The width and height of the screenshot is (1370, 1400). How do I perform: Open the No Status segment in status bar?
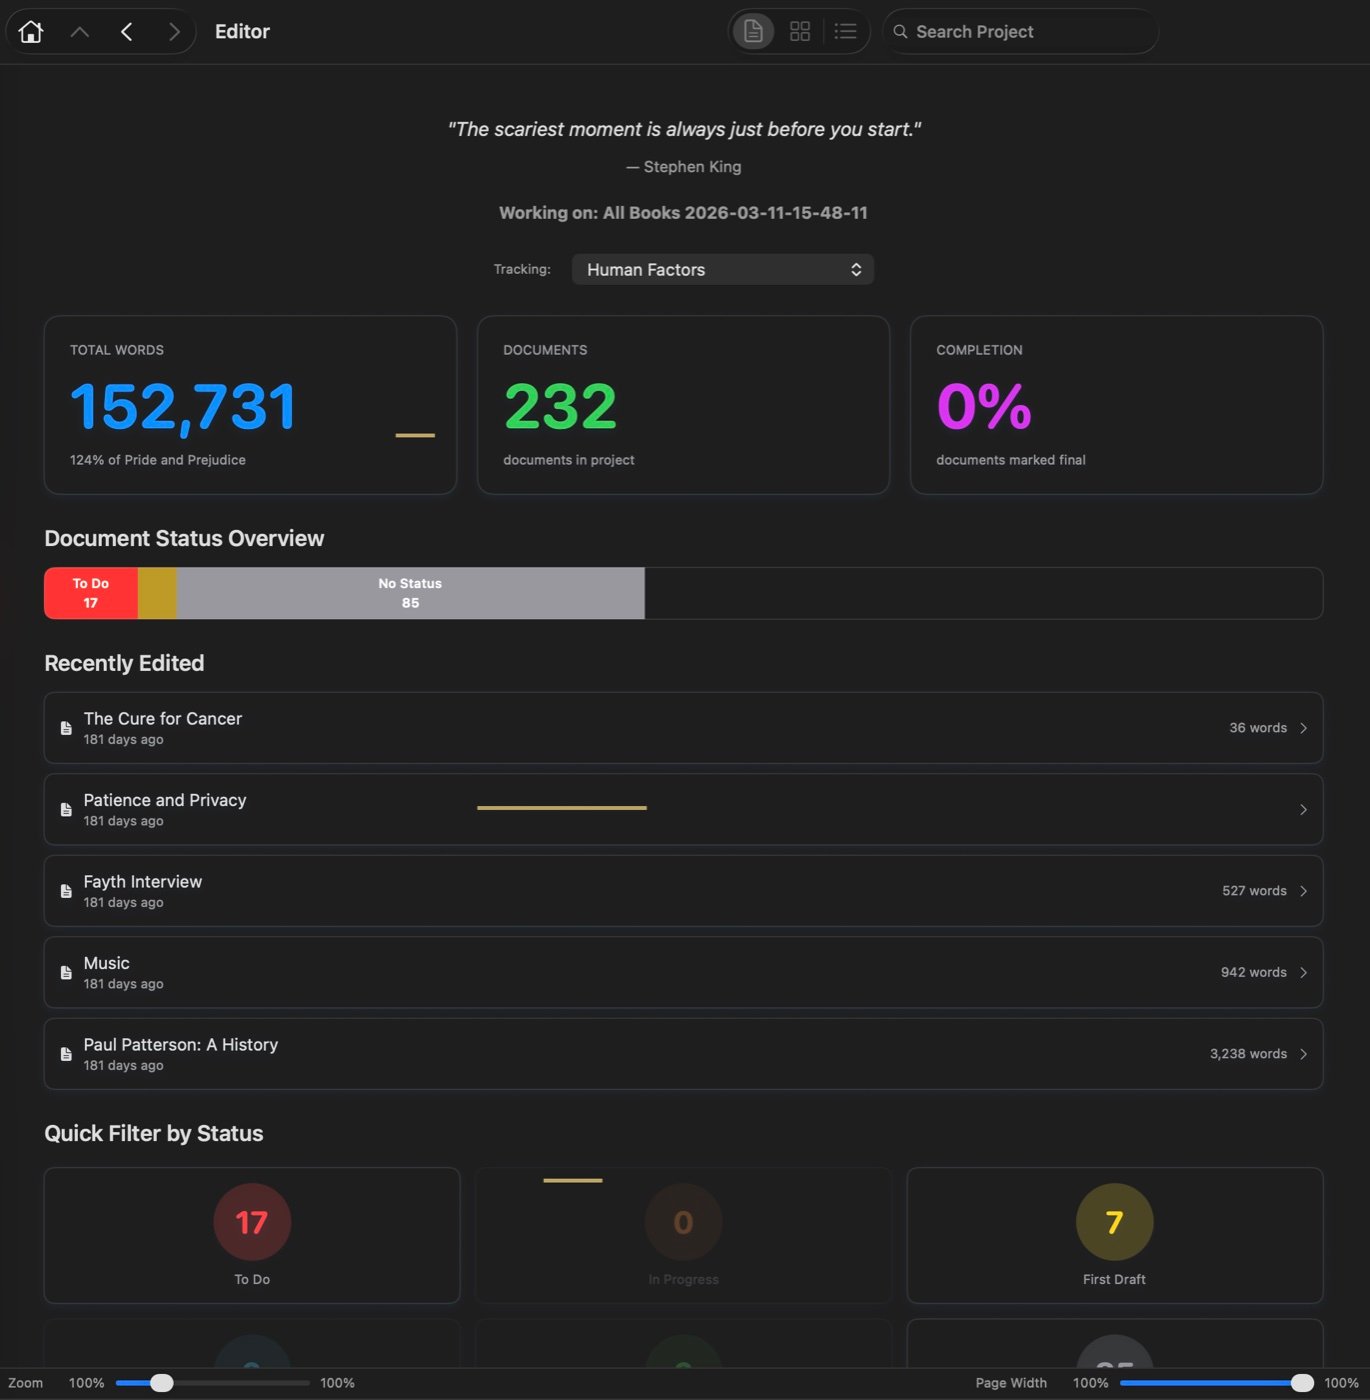point(409,592)
